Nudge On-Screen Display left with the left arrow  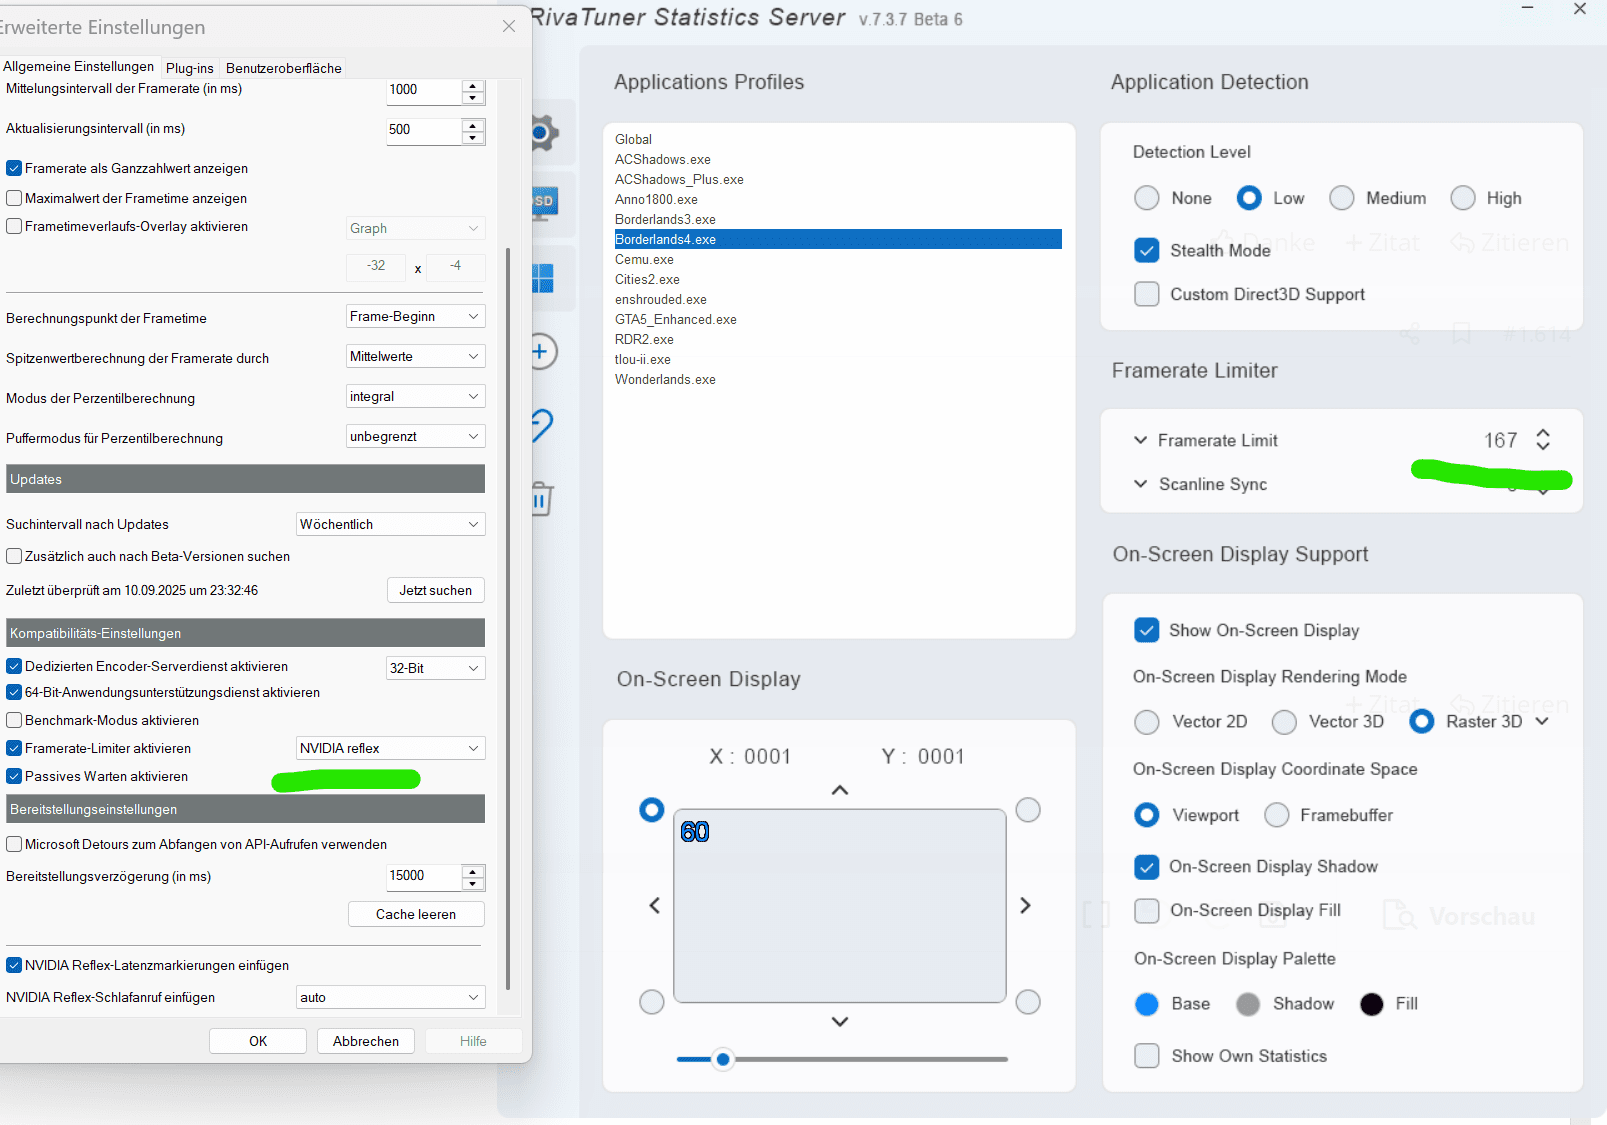655,905
